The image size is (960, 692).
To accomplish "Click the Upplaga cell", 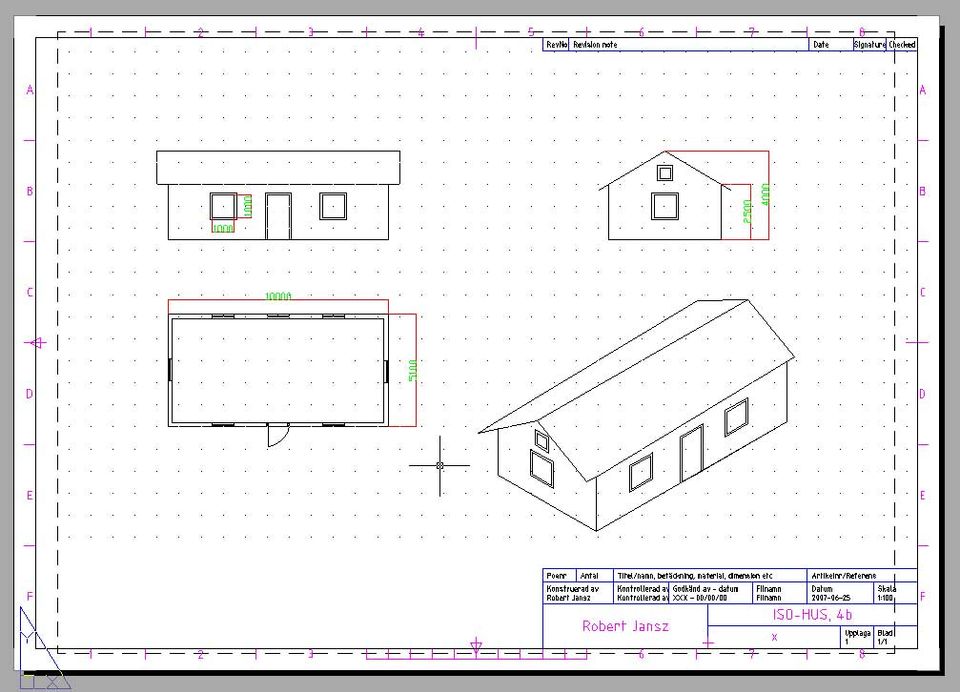I will pyautogui.click(x=858, y=637).
